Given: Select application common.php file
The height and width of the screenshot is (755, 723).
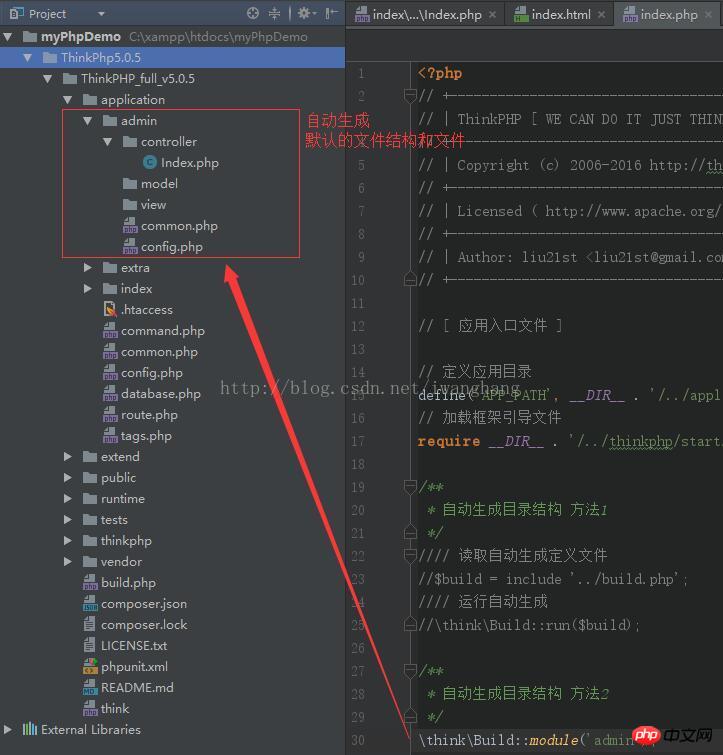Looking at the screenshot, I should coord(150,352).
